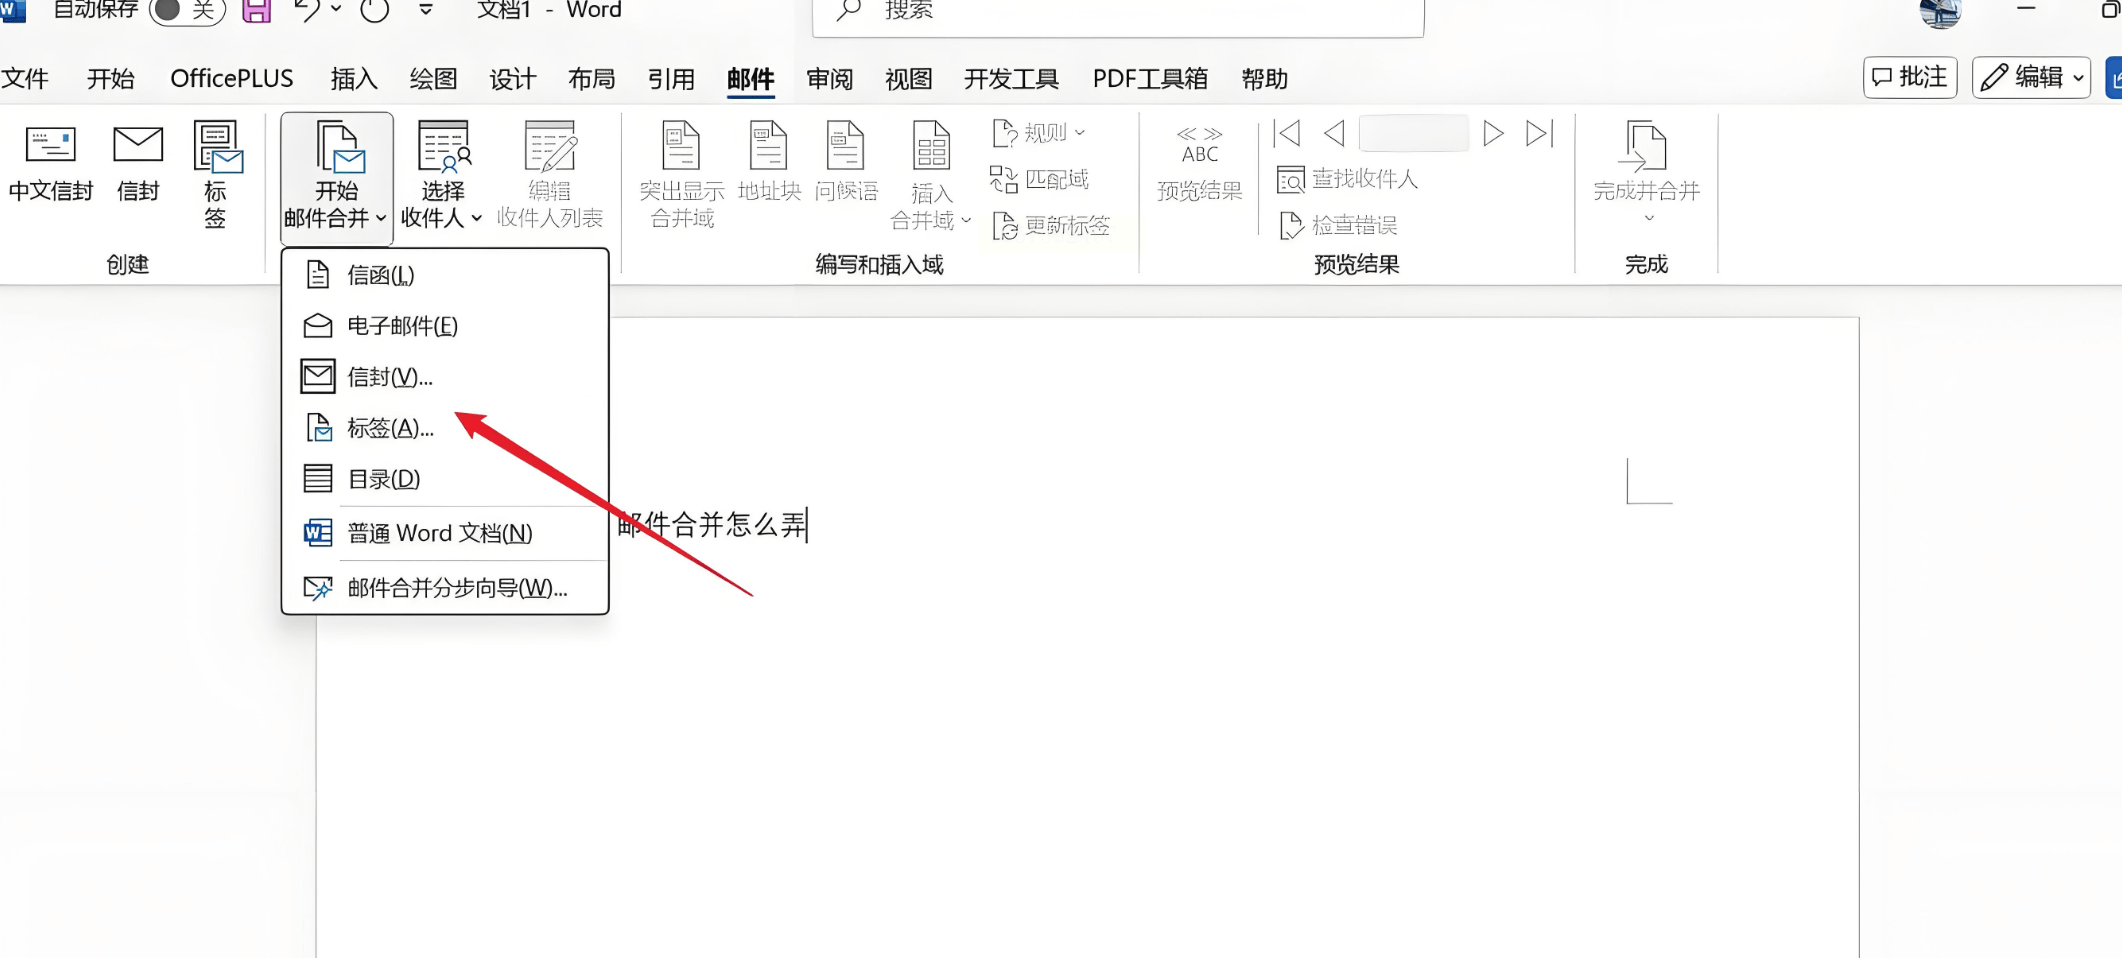Toggle 突出显示合并域 highlighting
Image resolution: width=2122 pixels, height=958 pixels.
click(x=681, y=170)
